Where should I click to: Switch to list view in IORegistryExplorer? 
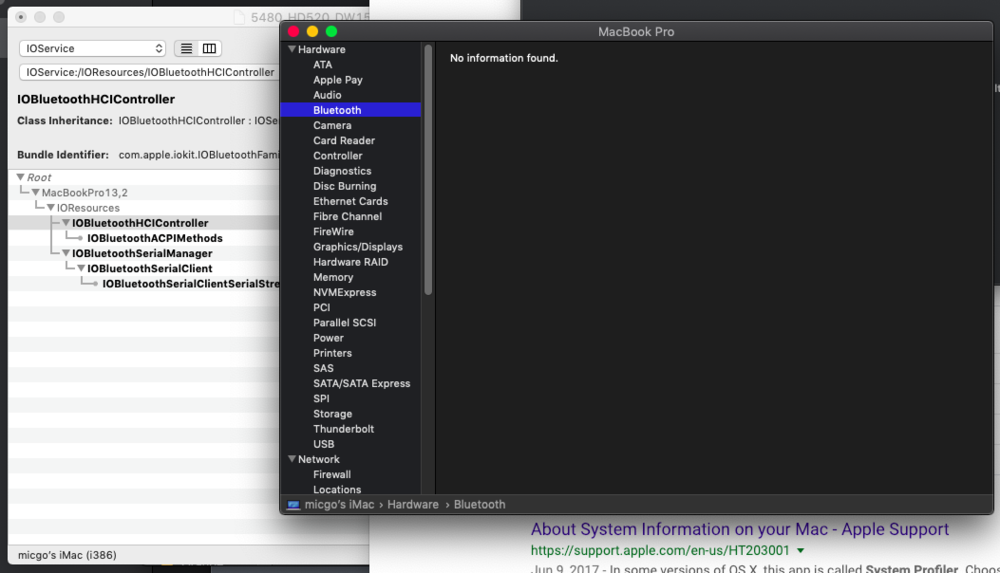point(186,49)
